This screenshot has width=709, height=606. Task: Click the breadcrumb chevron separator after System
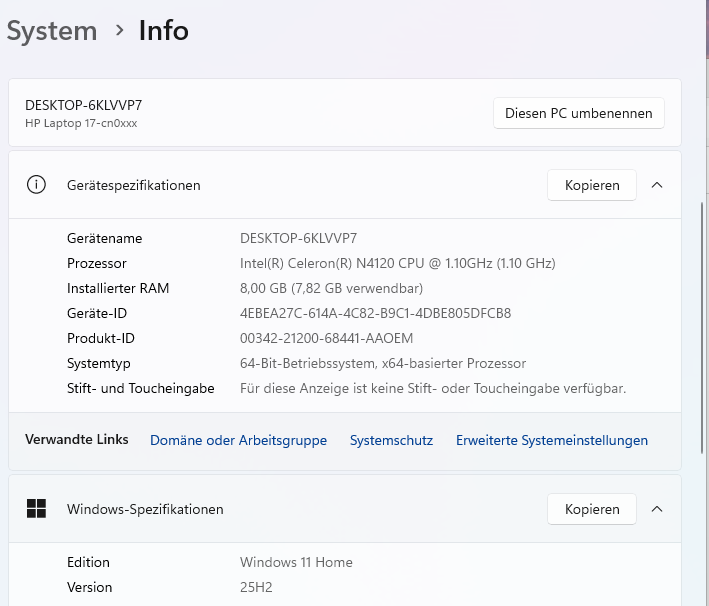pos(119,30)
